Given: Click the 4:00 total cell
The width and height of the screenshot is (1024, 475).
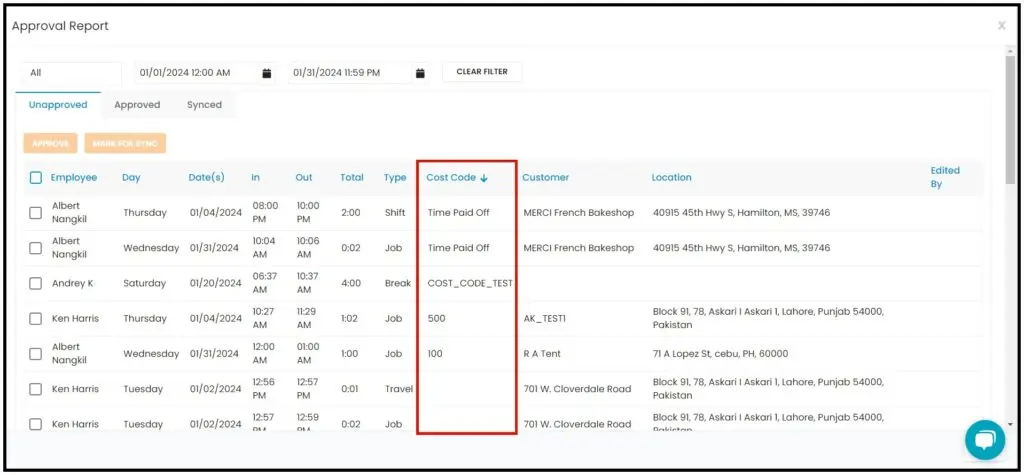Looking at the screenshot, I should coord(350,284).
